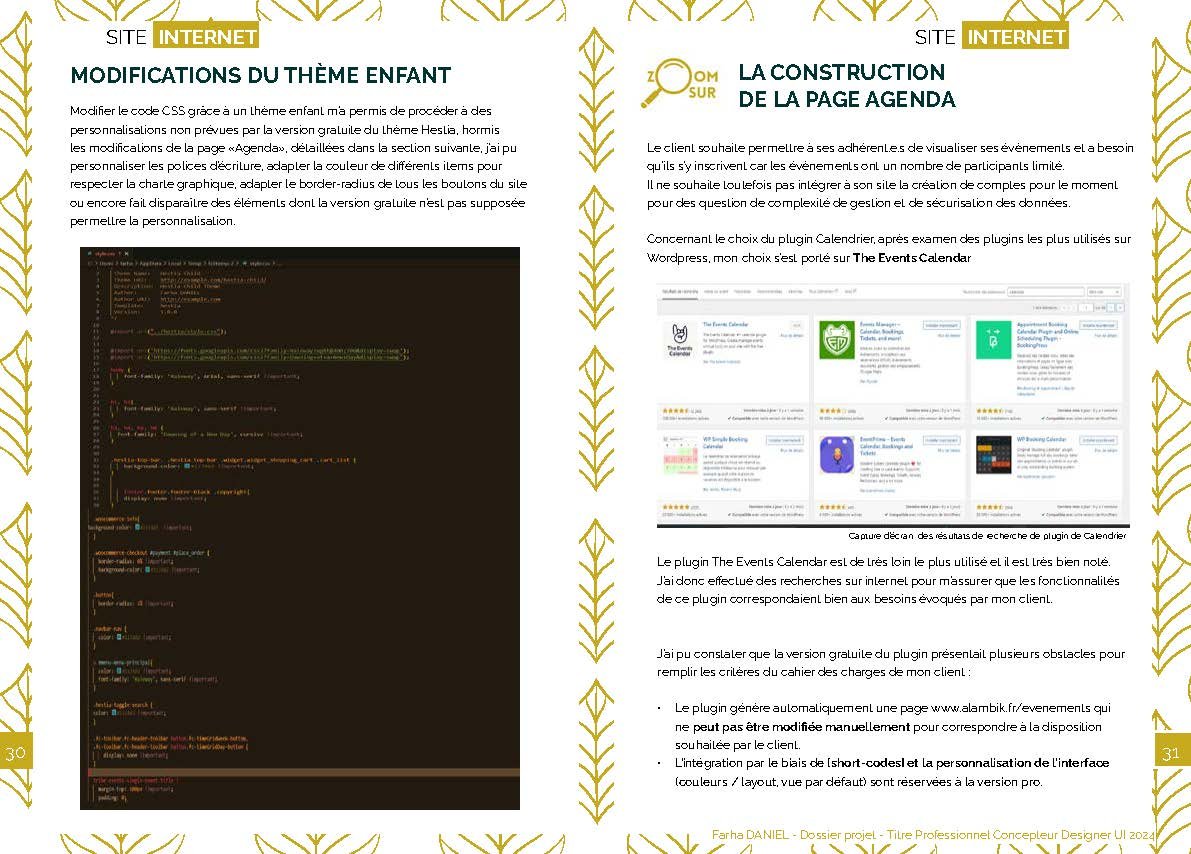The height and width of the screenshot is (854, 1191).
Task: Click The Events Calendar plugin icon
Action: [681, 338]
